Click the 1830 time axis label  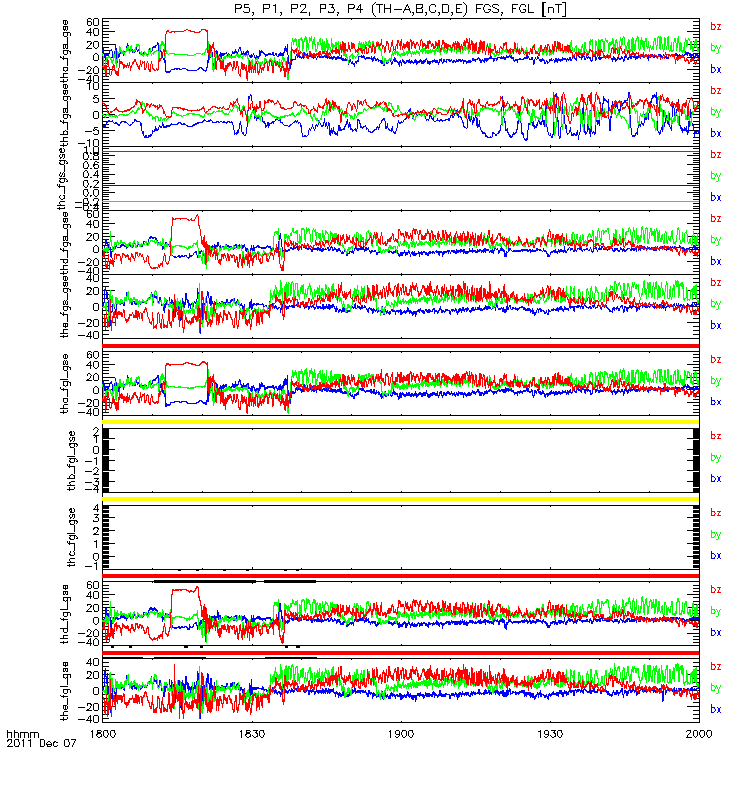pyautogui.click(x=252, y=734)
